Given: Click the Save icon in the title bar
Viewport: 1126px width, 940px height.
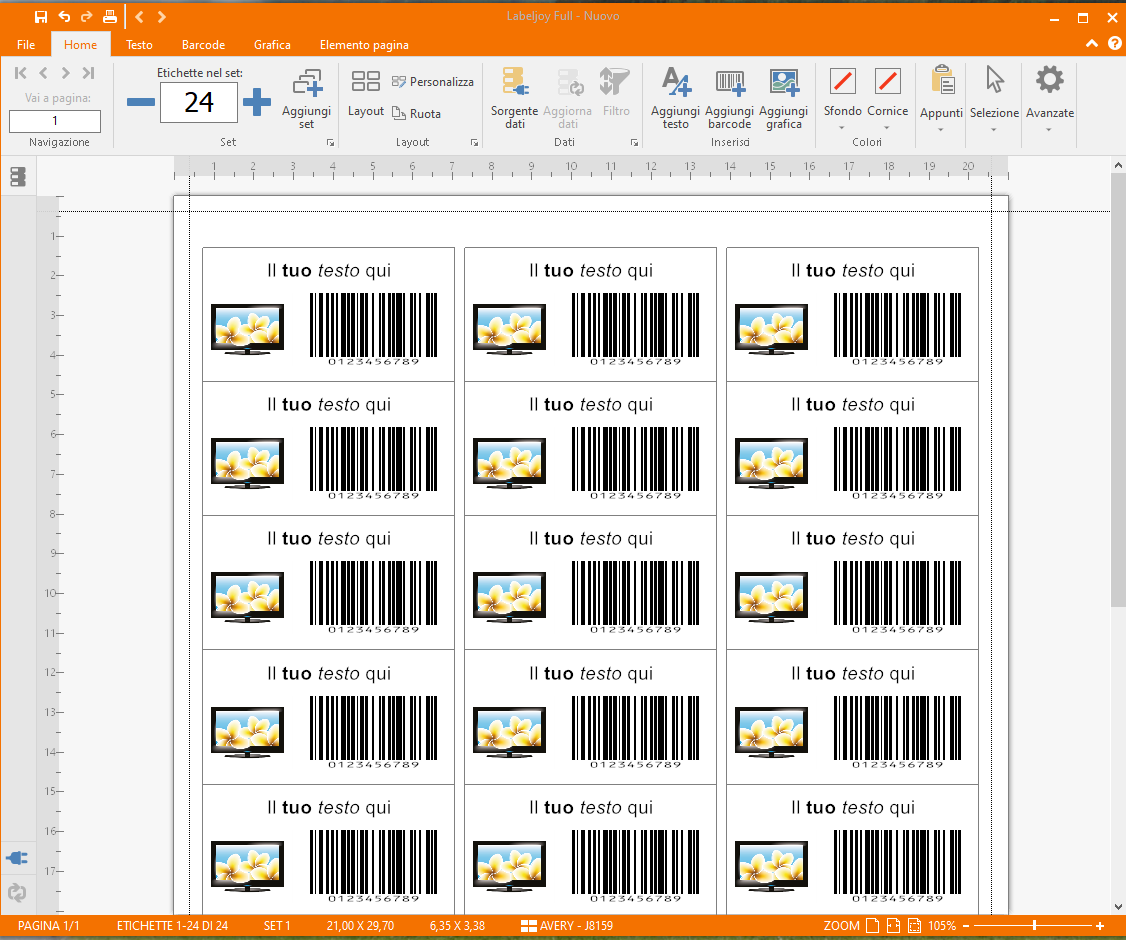Looking at the screenshot, I should pos(41,17).
